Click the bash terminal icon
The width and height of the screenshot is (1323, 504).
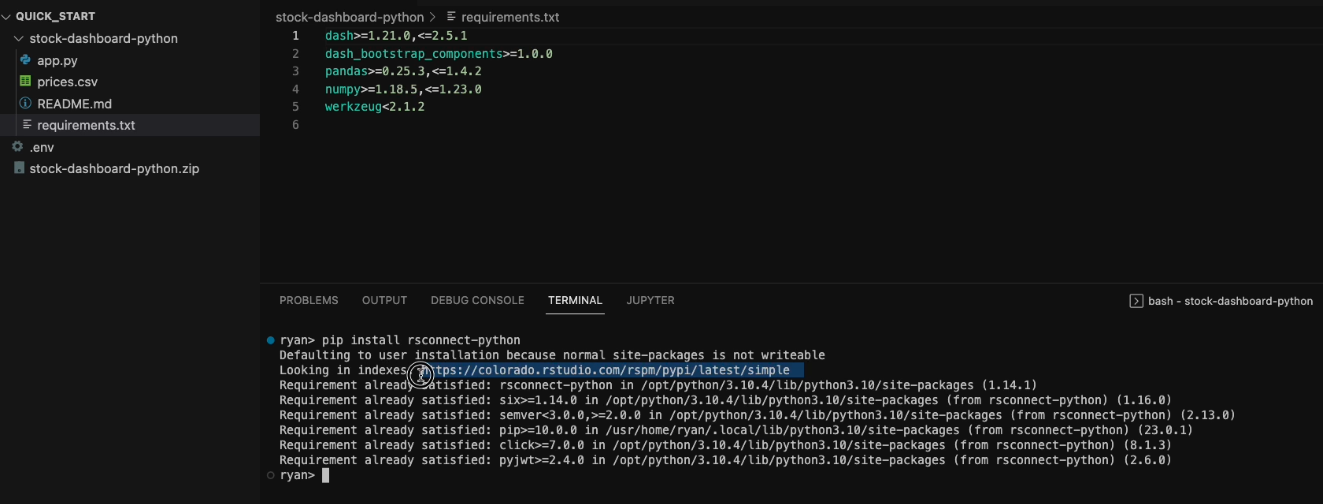click(1136, 301)
